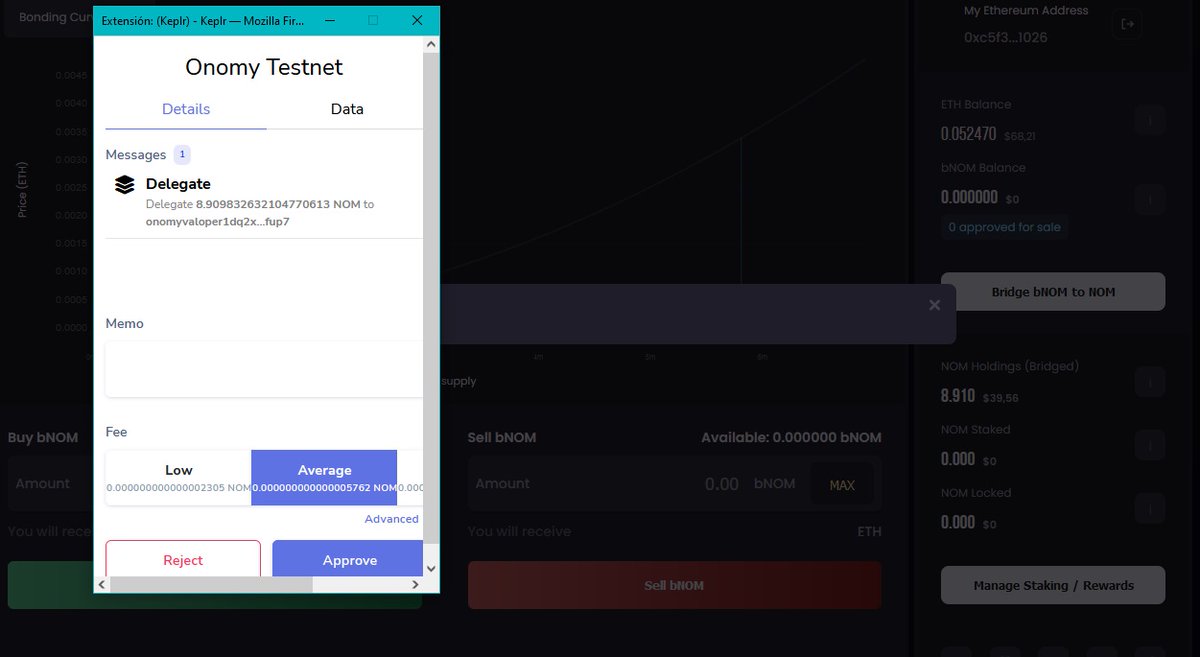Click the Onomy Testnet title in Keplr
Viewport: 1200px width, 657px height.
(264, 67)
